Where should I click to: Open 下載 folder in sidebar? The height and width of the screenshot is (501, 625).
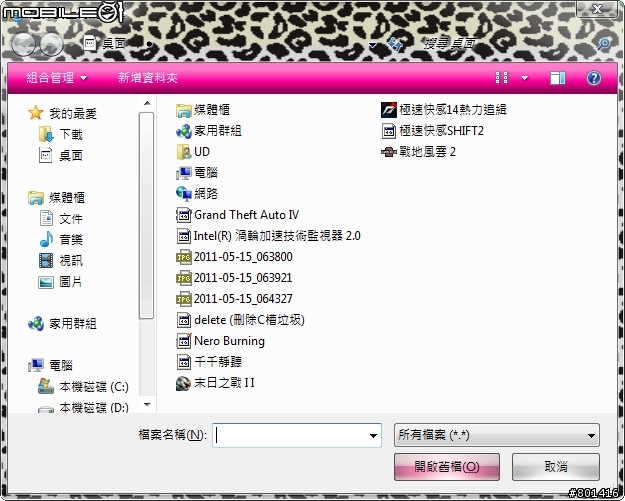61,134
